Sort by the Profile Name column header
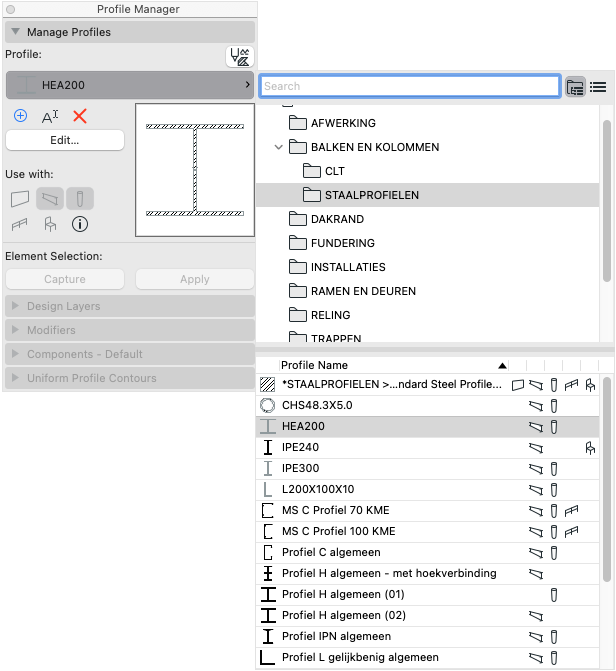 (394, 365)
